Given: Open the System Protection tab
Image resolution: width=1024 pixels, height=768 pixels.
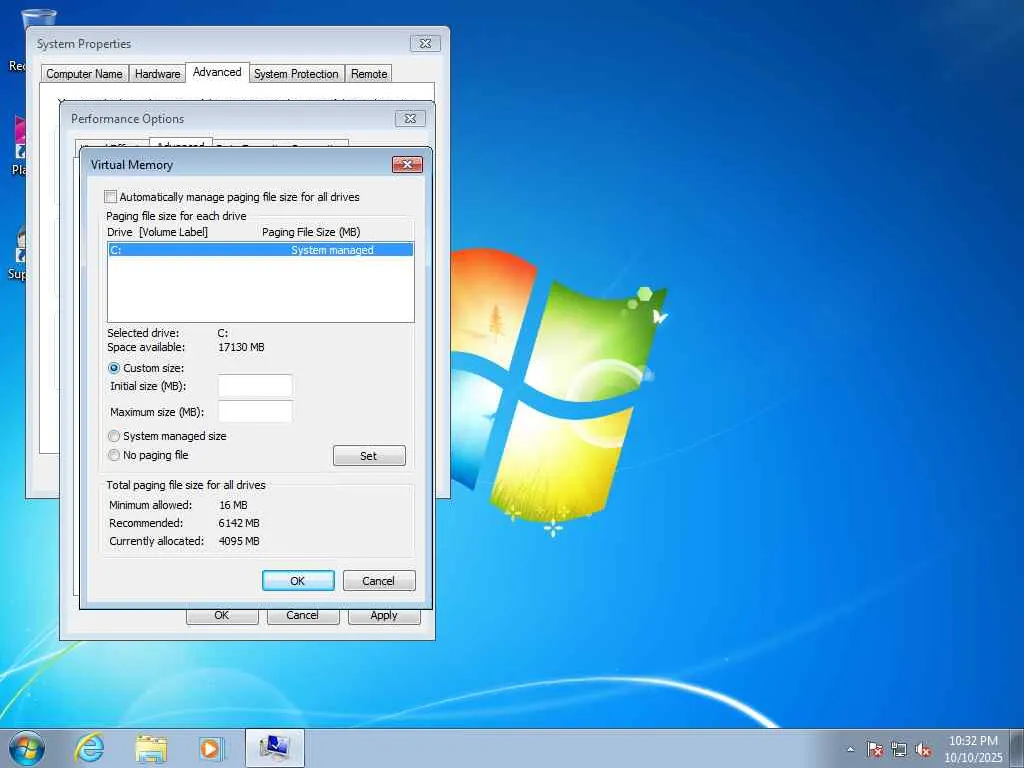Looking at the screenshot, I should point(296,74).
